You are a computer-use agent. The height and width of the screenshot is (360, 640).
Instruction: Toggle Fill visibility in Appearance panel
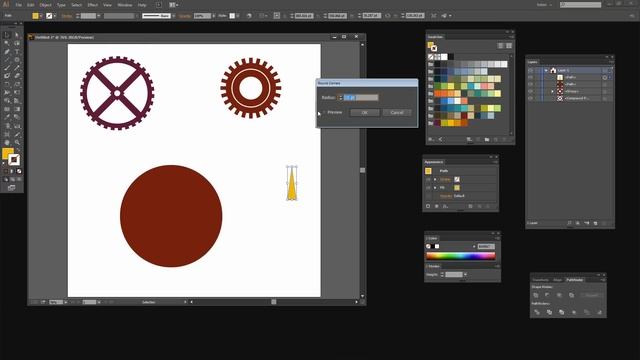click(428, 188)
